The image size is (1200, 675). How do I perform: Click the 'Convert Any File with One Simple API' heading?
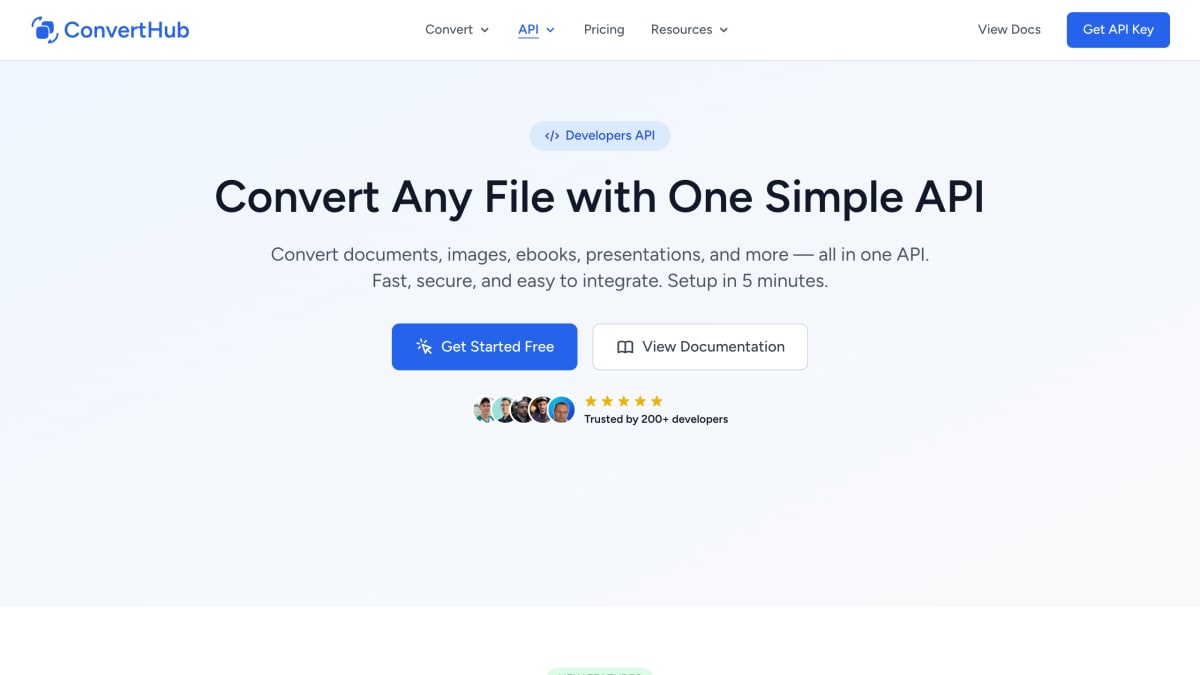coord(600,196)
